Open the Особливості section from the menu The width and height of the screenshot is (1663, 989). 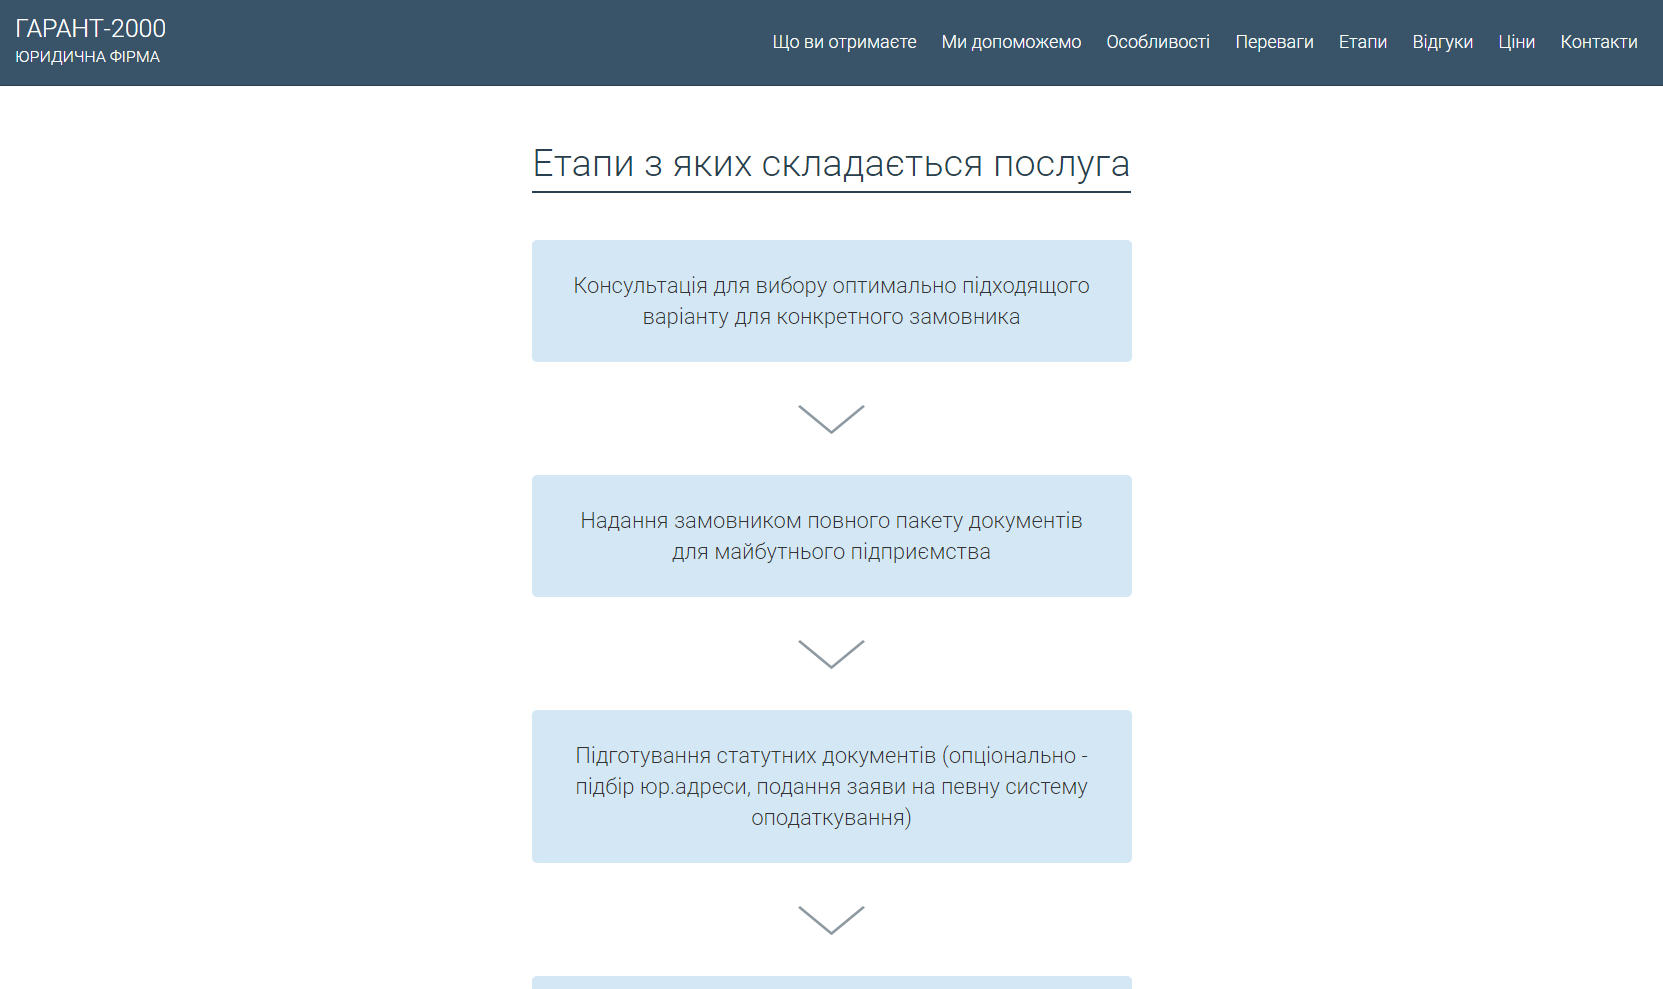pyautogui.click(x=1158, y=42)
